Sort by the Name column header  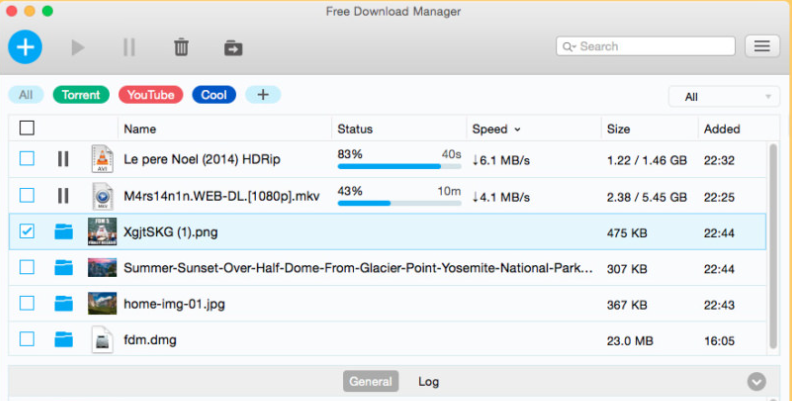(x=140, y=129)
